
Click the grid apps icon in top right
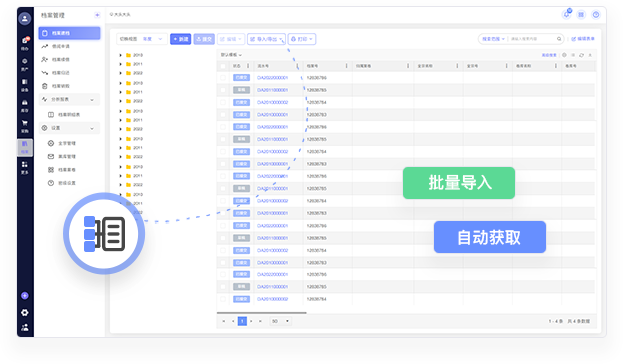pyautogui.click(x=581, y=15)
